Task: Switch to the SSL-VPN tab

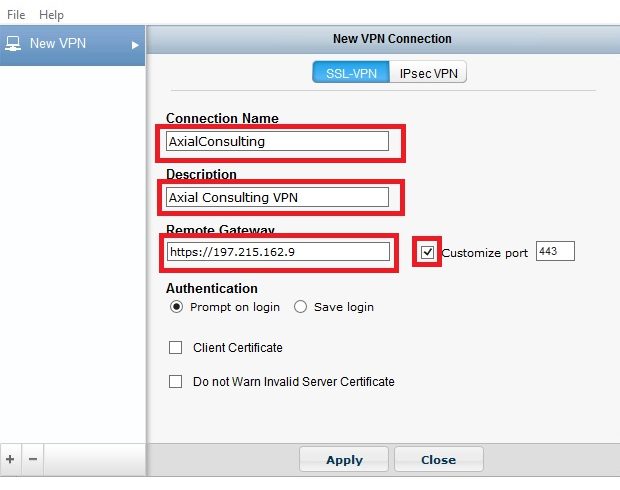Action: point(351,73)
